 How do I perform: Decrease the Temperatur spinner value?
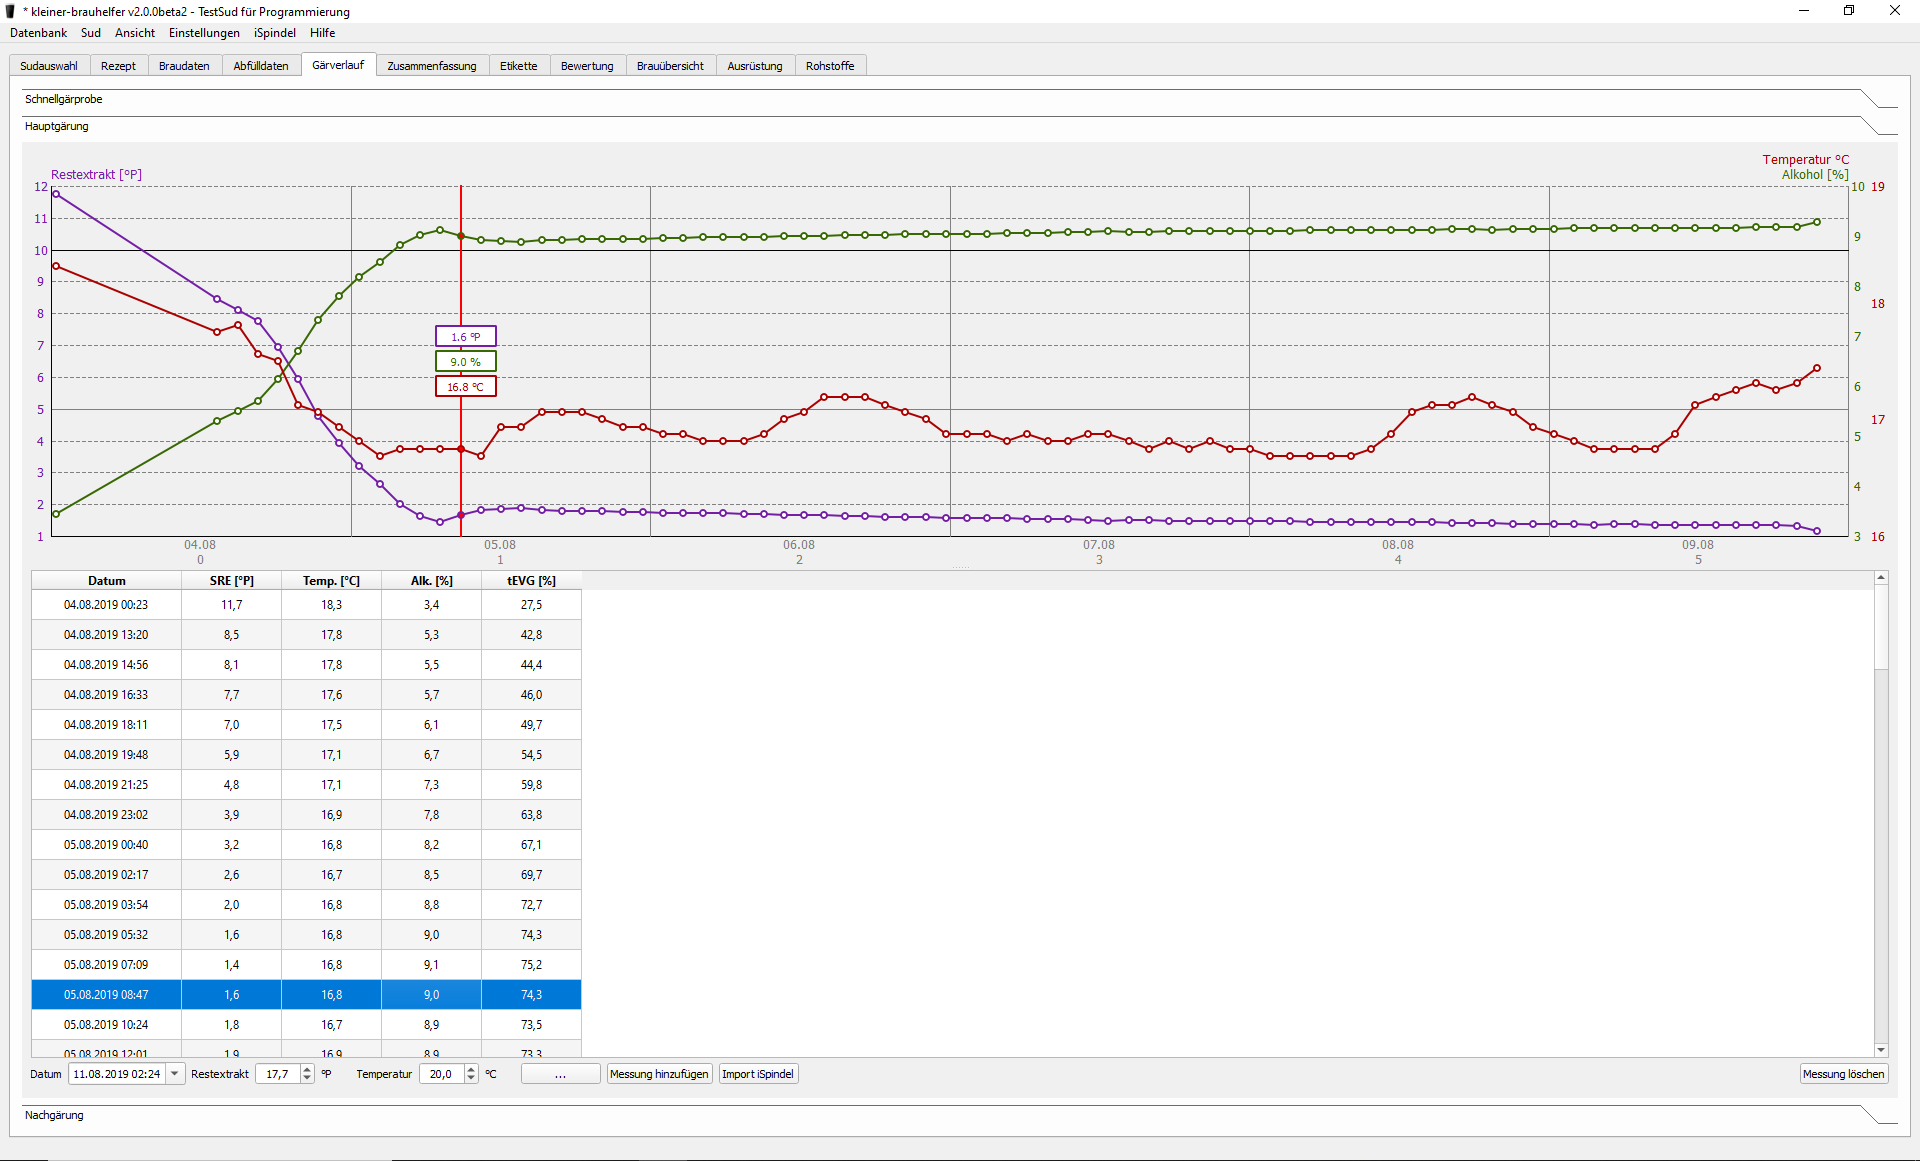tap(471, 1079)
